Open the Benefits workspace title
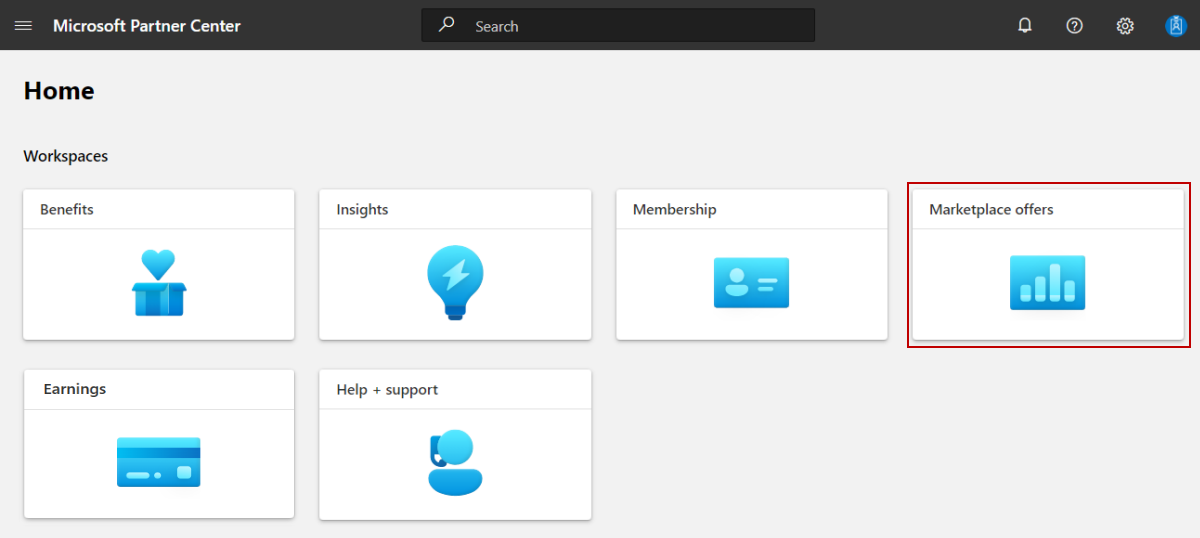The image size is (1200, 538). point(67,210)
